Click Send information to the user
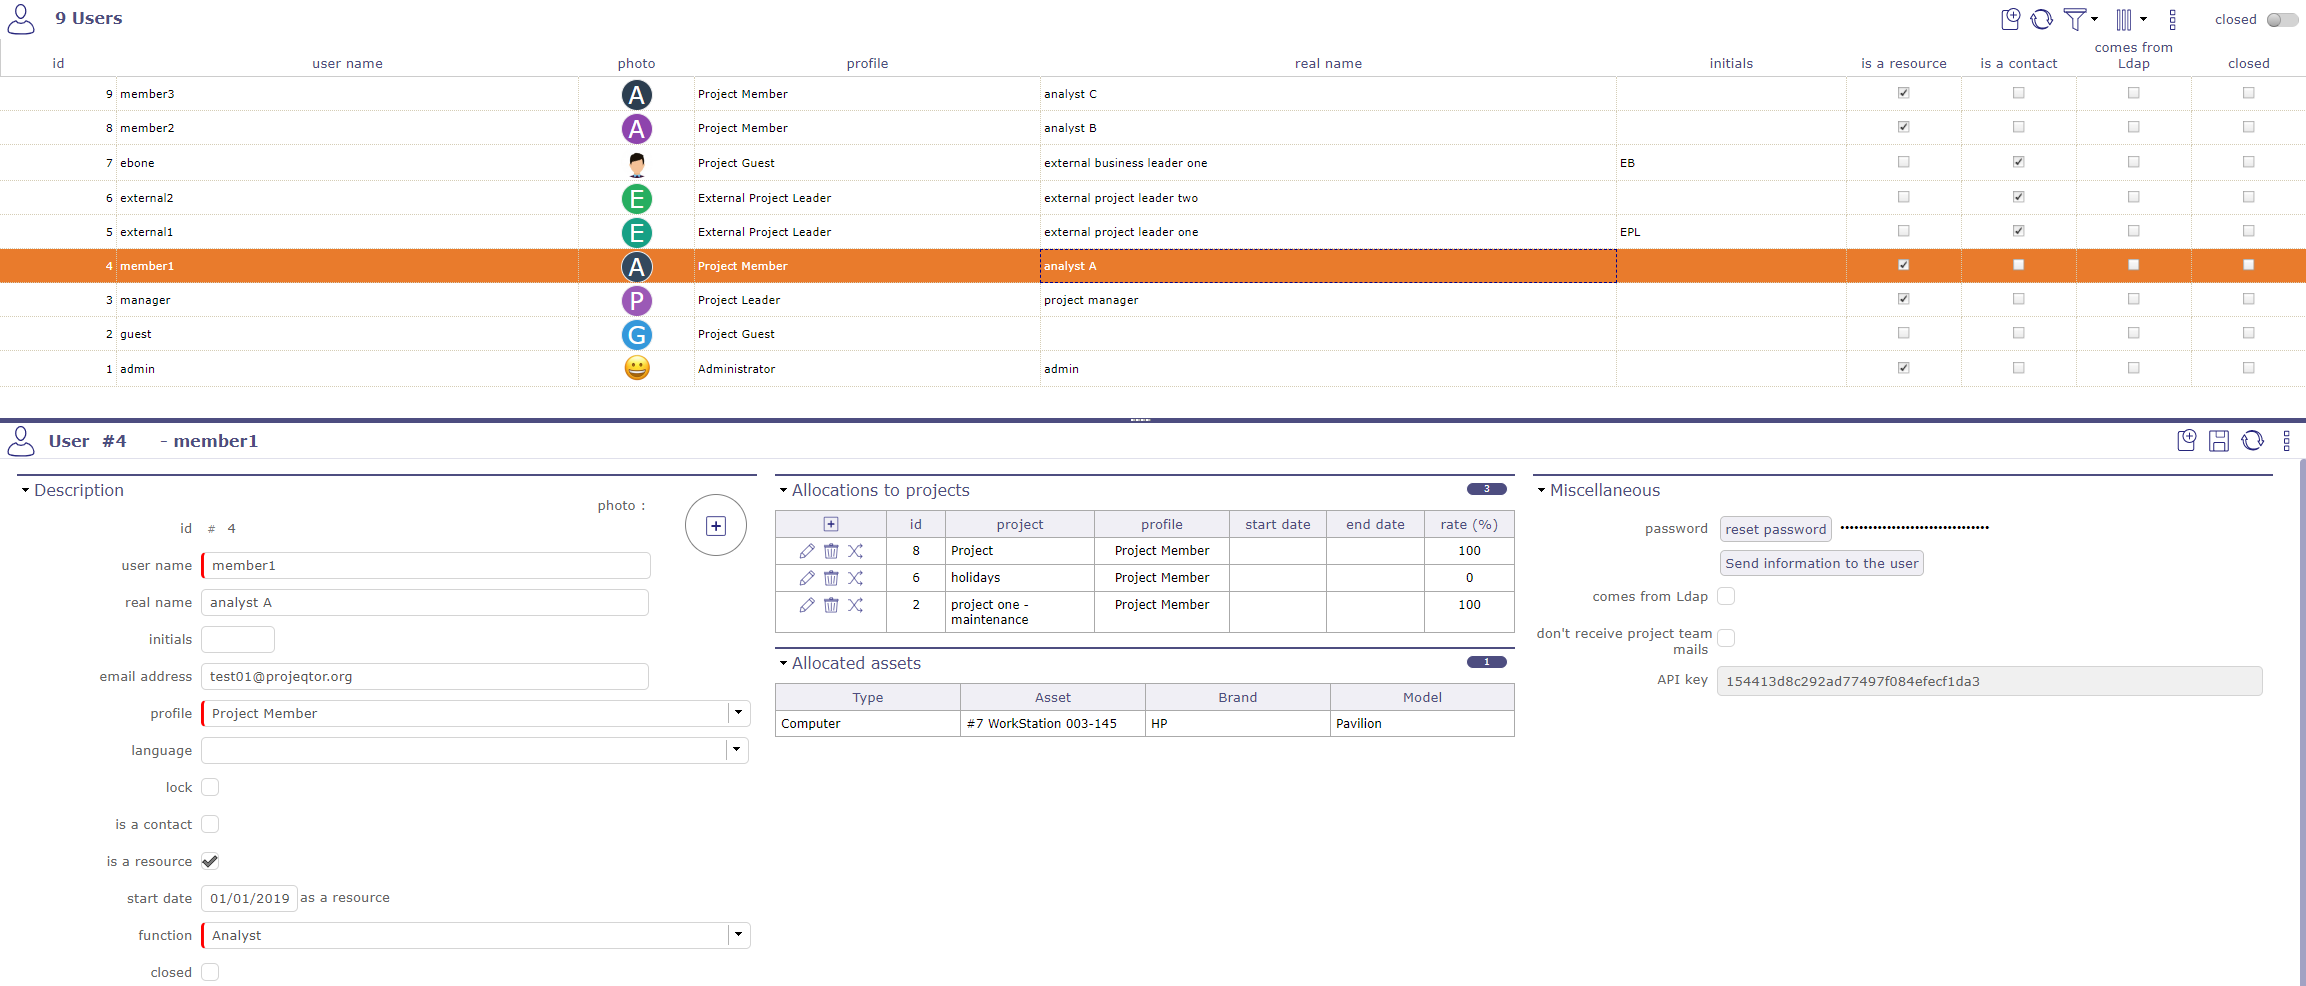The height and width of the screenshot is (986, 2306). click(1820, 563)
